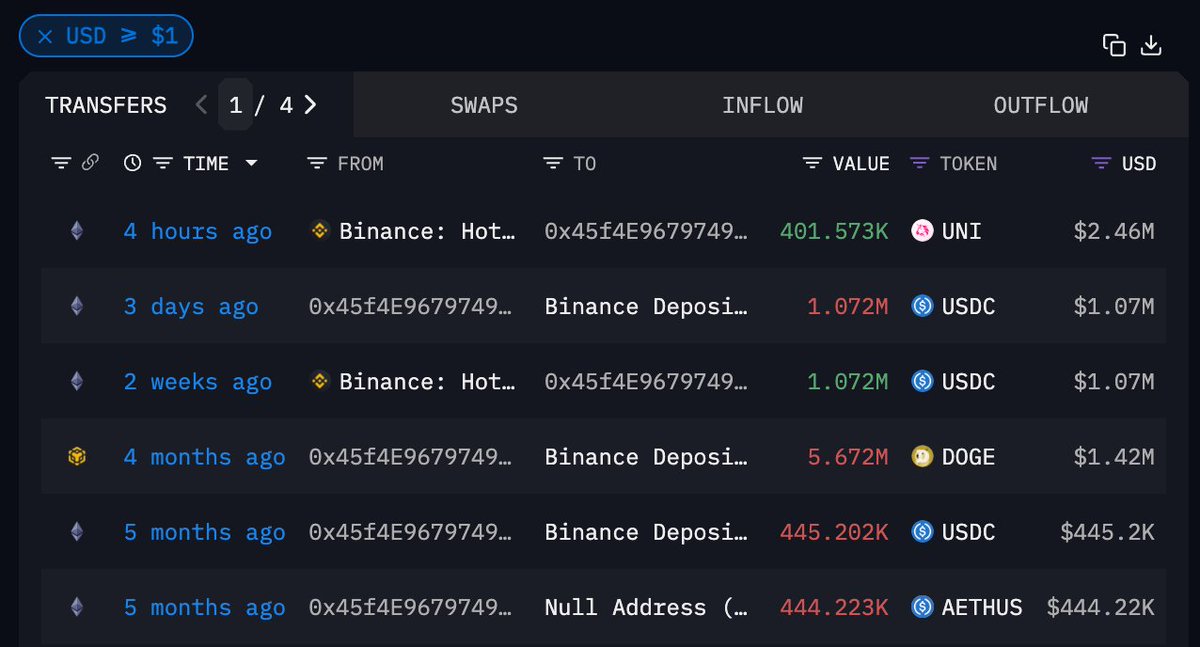This screenshot has width=1200, height=647.
Task: Remove the USD ≥ $1 filter chip
Action: click(x=45, y=36)
